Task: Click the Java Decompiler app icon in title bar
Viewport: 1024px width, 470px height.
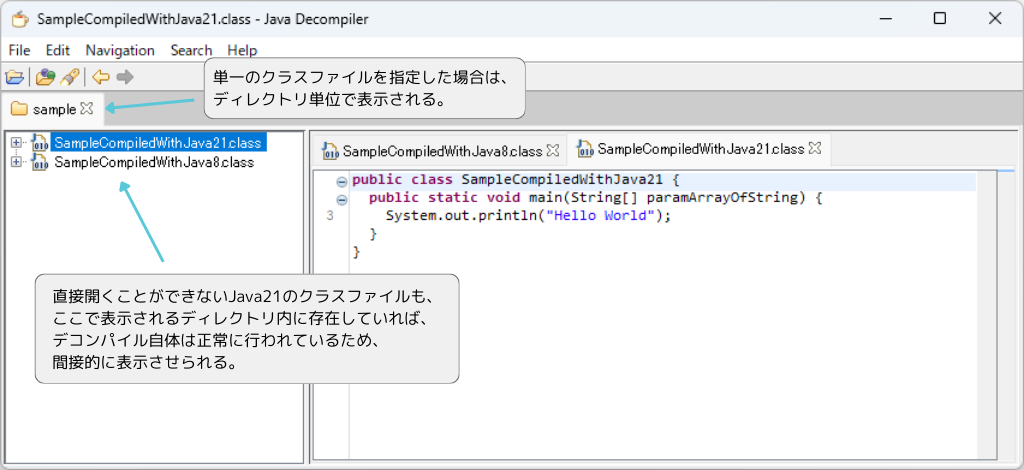Action: click(x=19, y=19)
